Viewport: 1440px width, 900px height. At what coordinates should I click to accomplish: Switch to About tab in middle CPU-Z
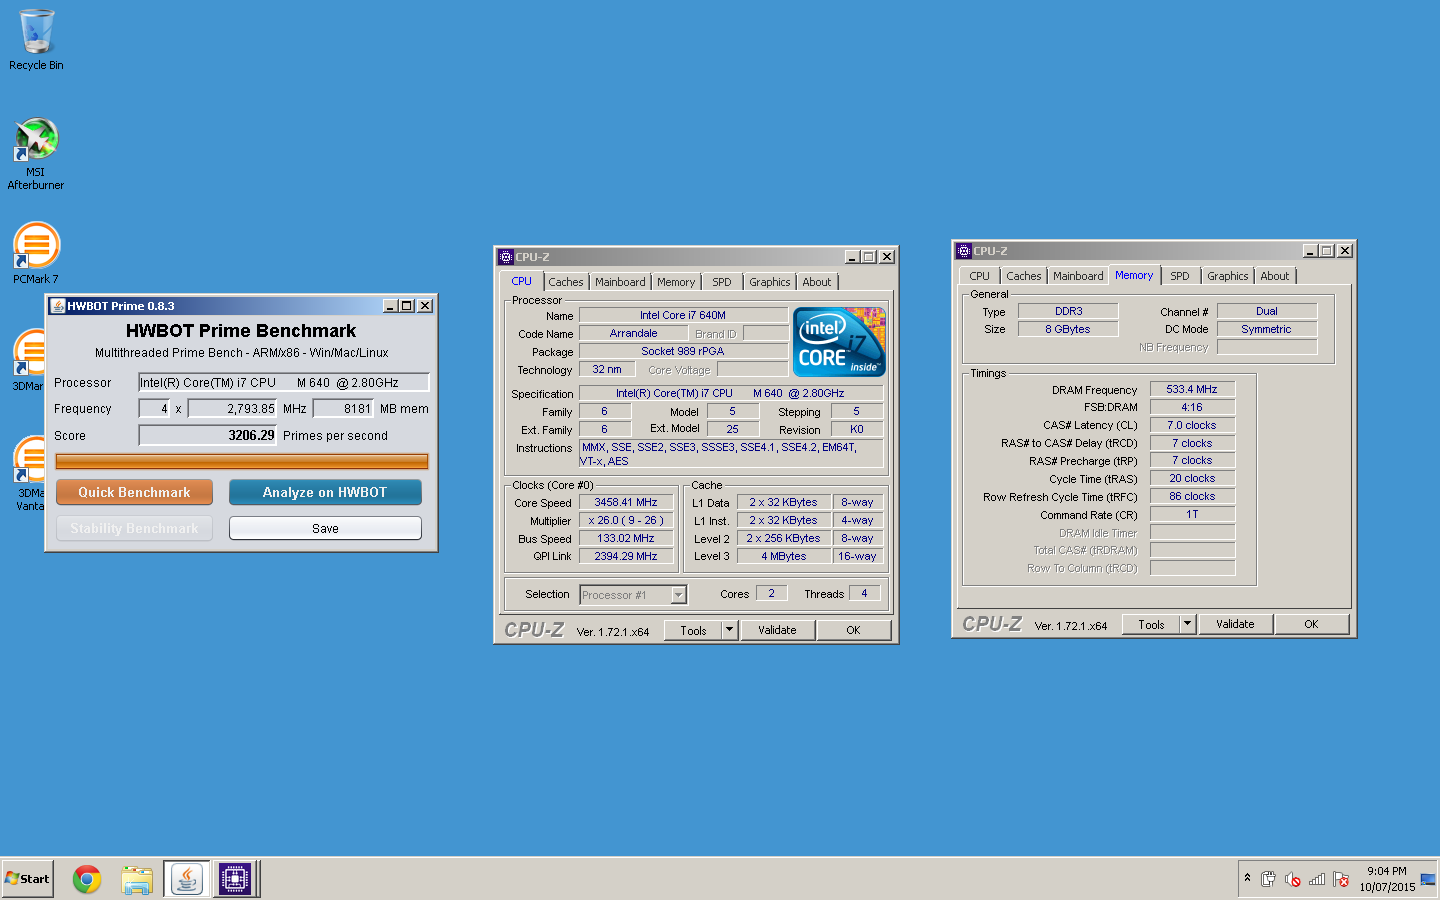click(x=817, y=282)
